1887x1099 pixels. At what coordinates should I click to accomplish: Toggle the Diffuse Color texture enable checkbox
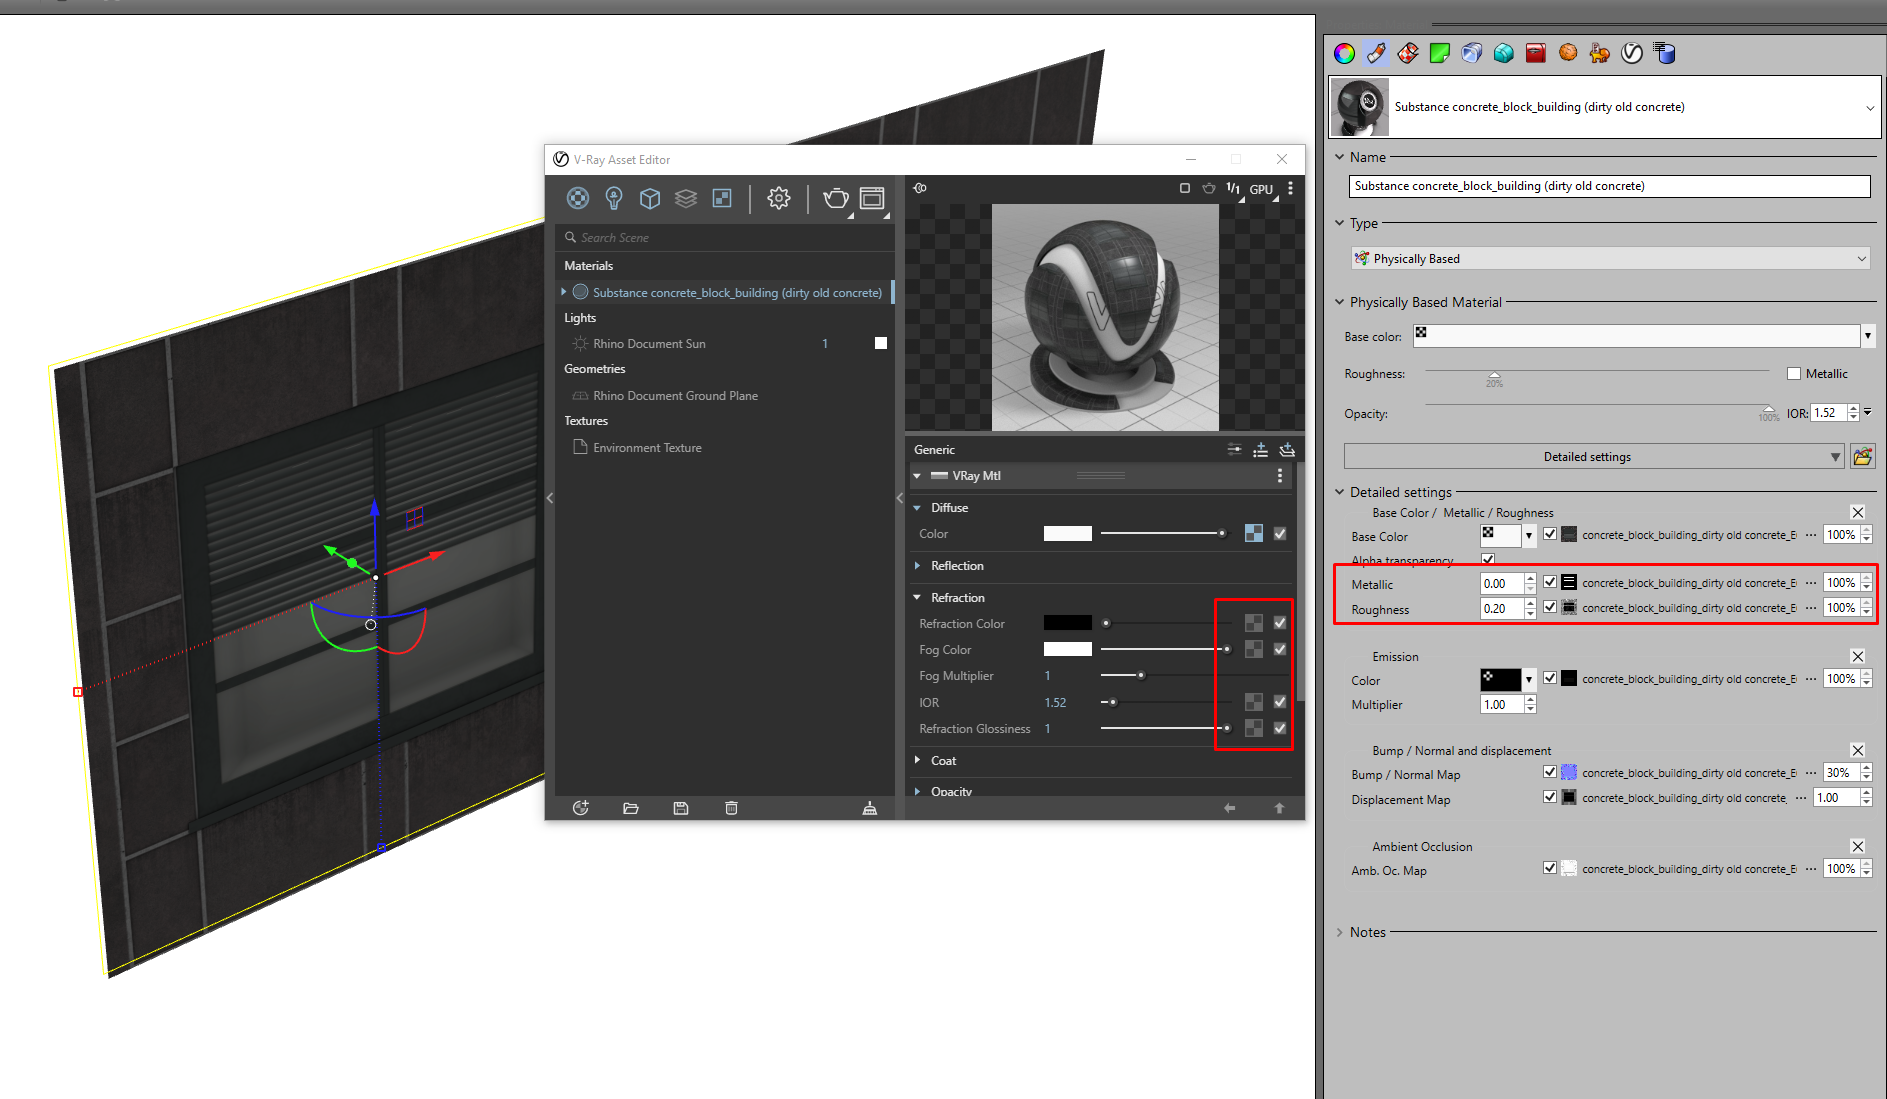click(1280, 534)
